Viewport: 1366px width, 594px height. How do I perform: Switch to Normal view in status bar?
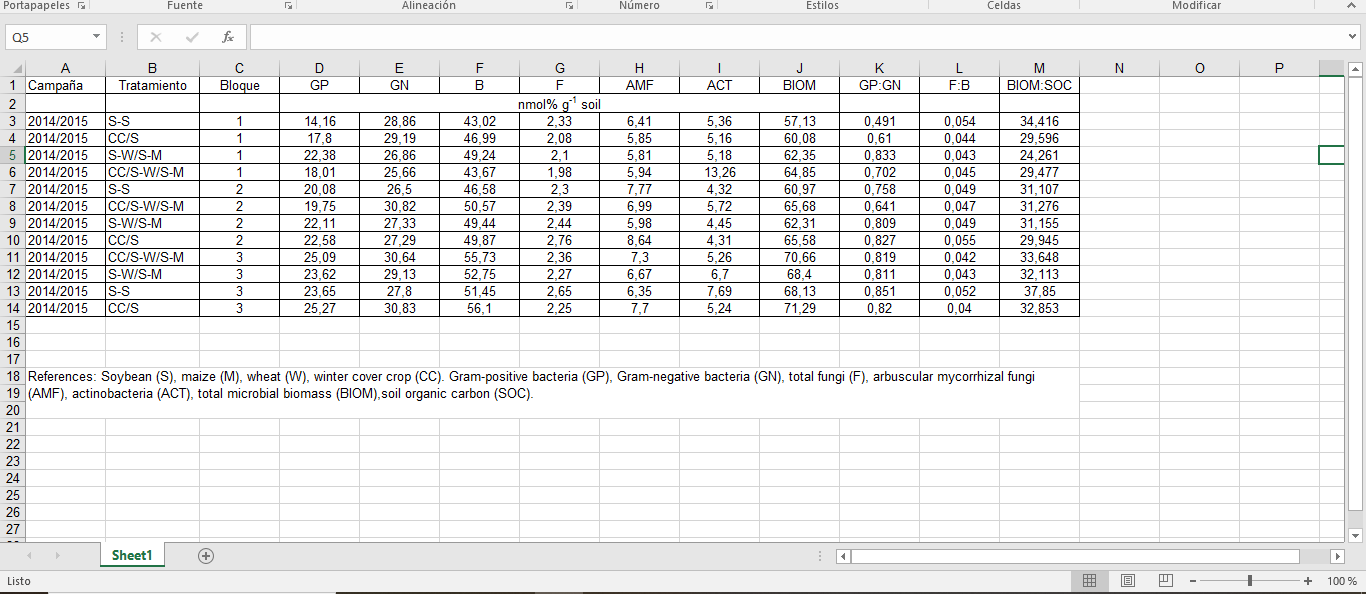click(1090, 581)
